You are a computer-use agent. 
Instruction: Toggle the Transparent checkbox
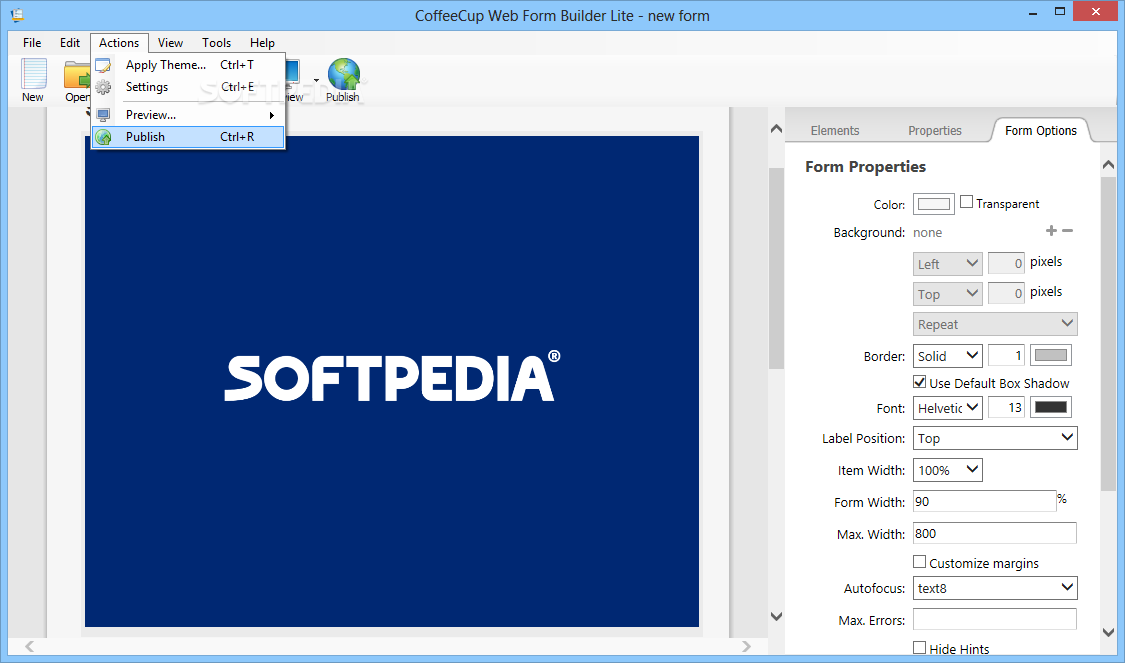coord(966,202)
